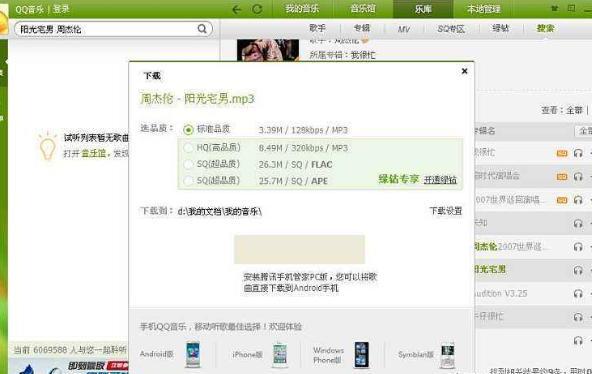Click the headphone icon in the 周杰伦2007世界巡 row
The height and width of the screenshot is (374, 592).
pyautogui.click(x=578, y=247)
